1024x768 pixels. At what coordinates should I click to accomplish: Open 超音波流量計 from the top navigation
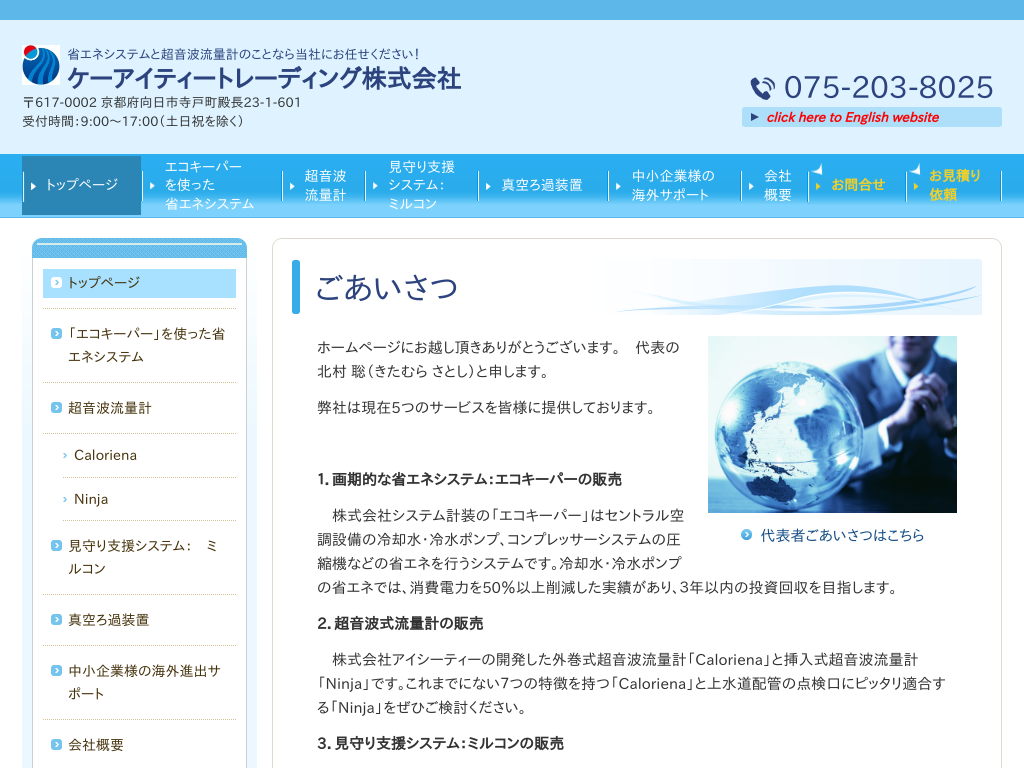325,184
